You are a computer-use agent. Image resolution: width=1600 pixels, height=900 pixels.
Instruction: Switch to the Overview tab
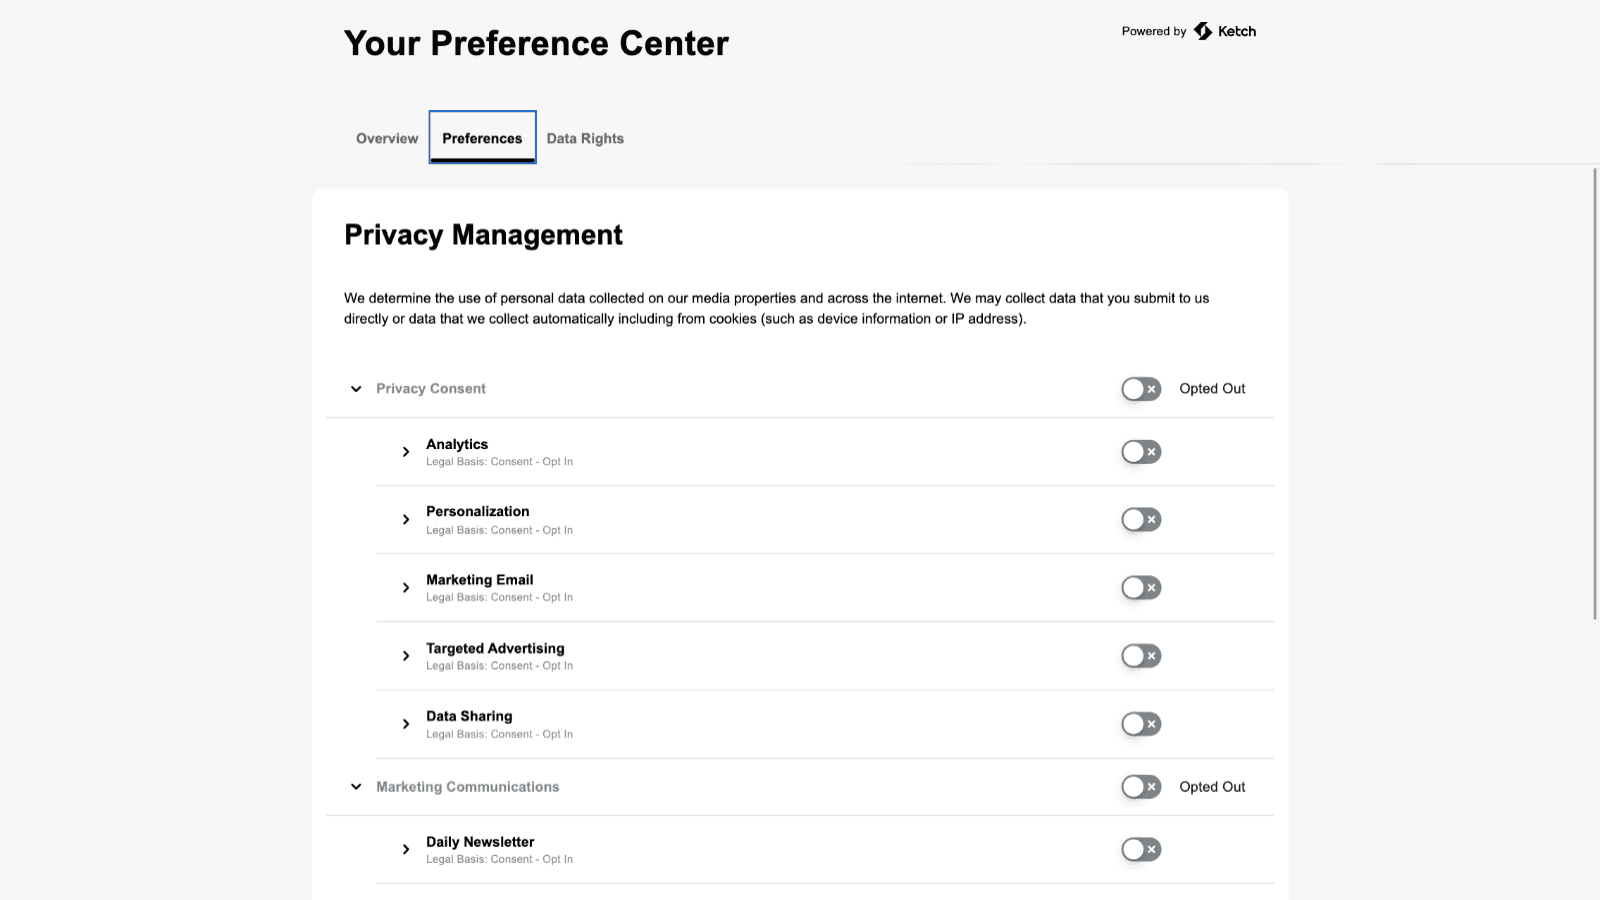click(386, 138)
